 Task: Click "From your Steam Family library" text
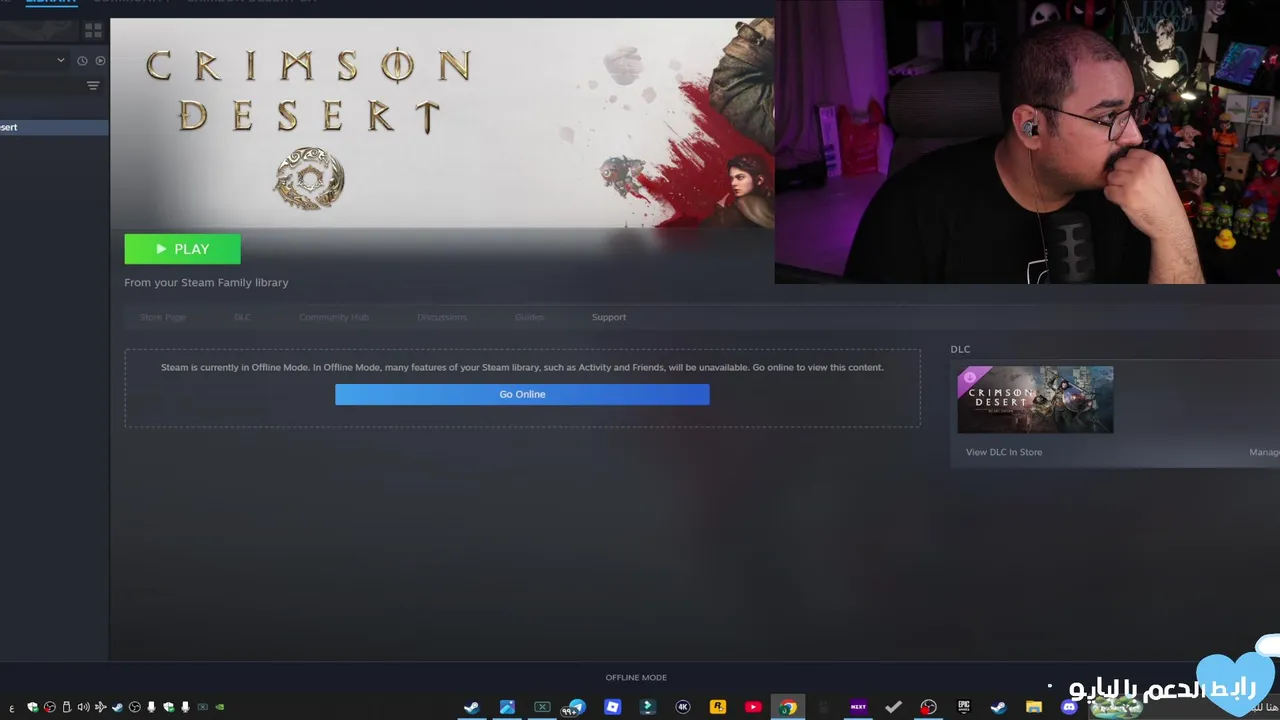point(206,283)
